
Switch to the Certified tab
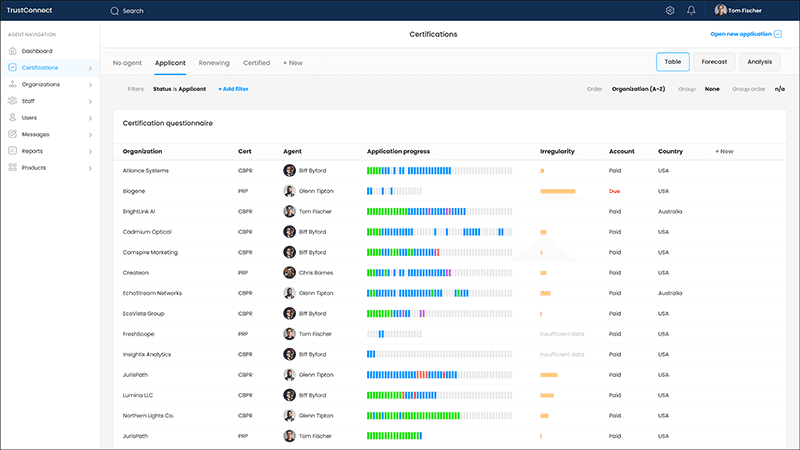click(256, 63)
